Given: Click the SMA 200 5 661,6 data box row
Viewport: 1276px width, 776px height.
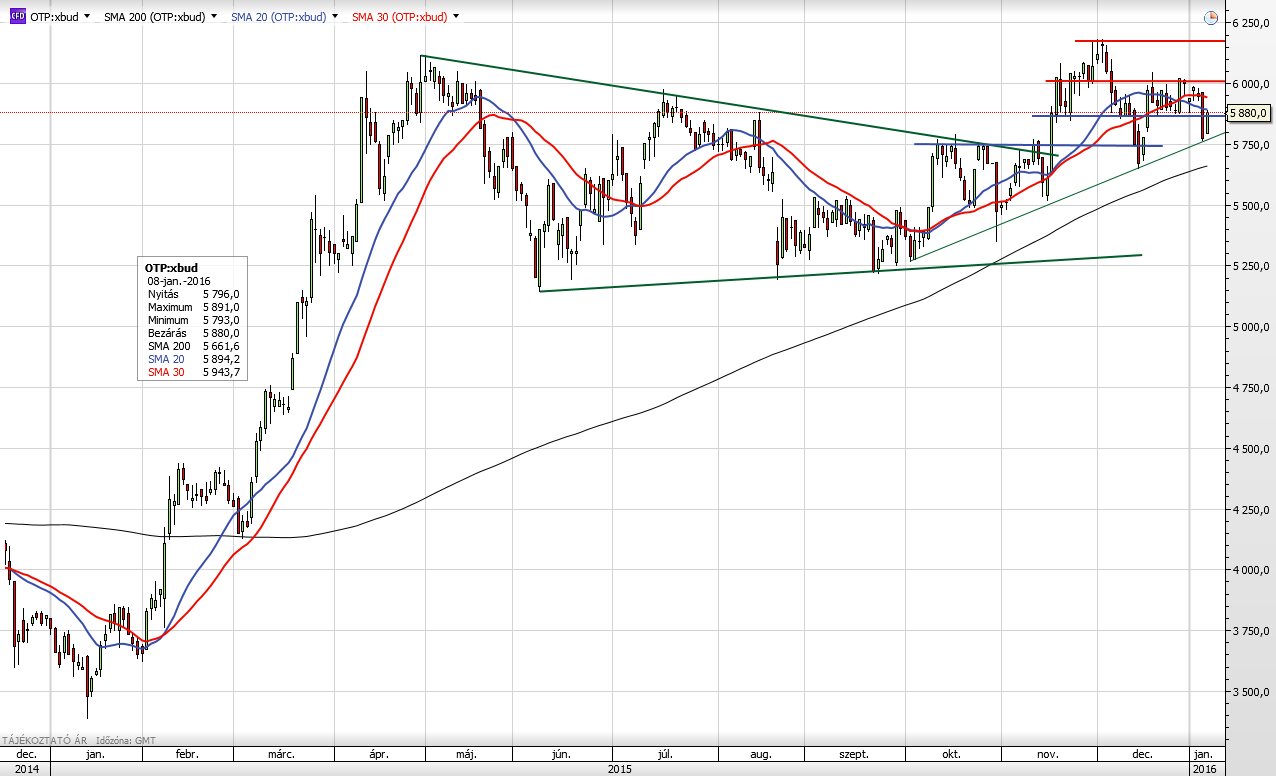Looking at the screenshot, I should tap(192, 346).
